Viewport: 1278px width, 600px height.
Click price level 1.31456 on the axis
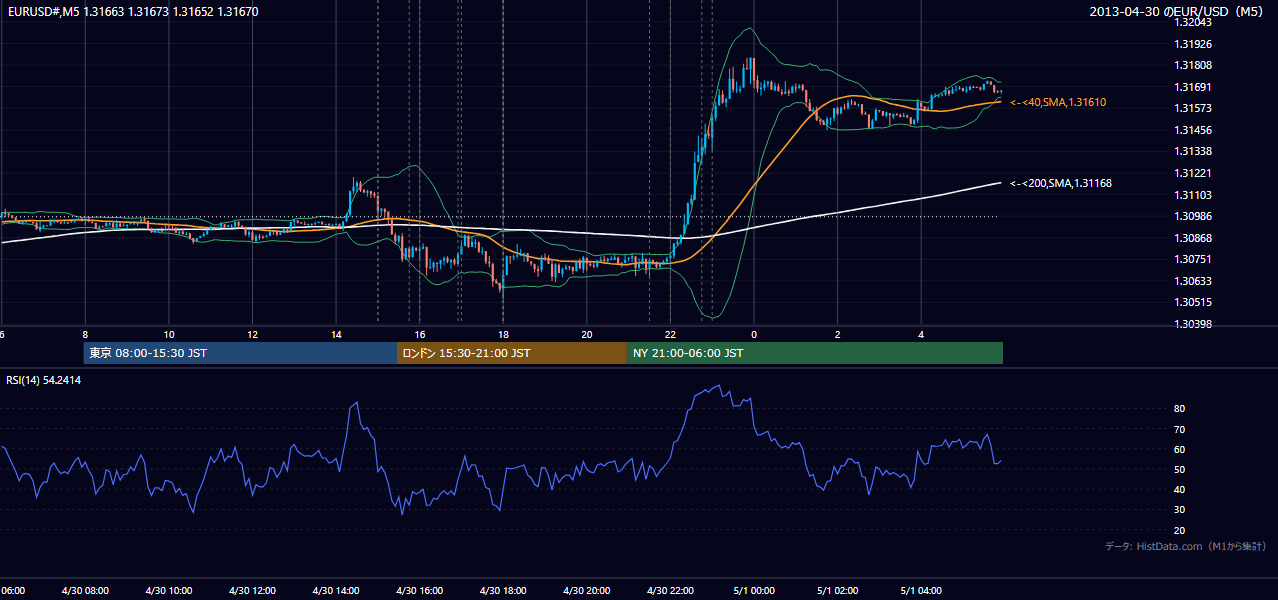pos(1193,130)
